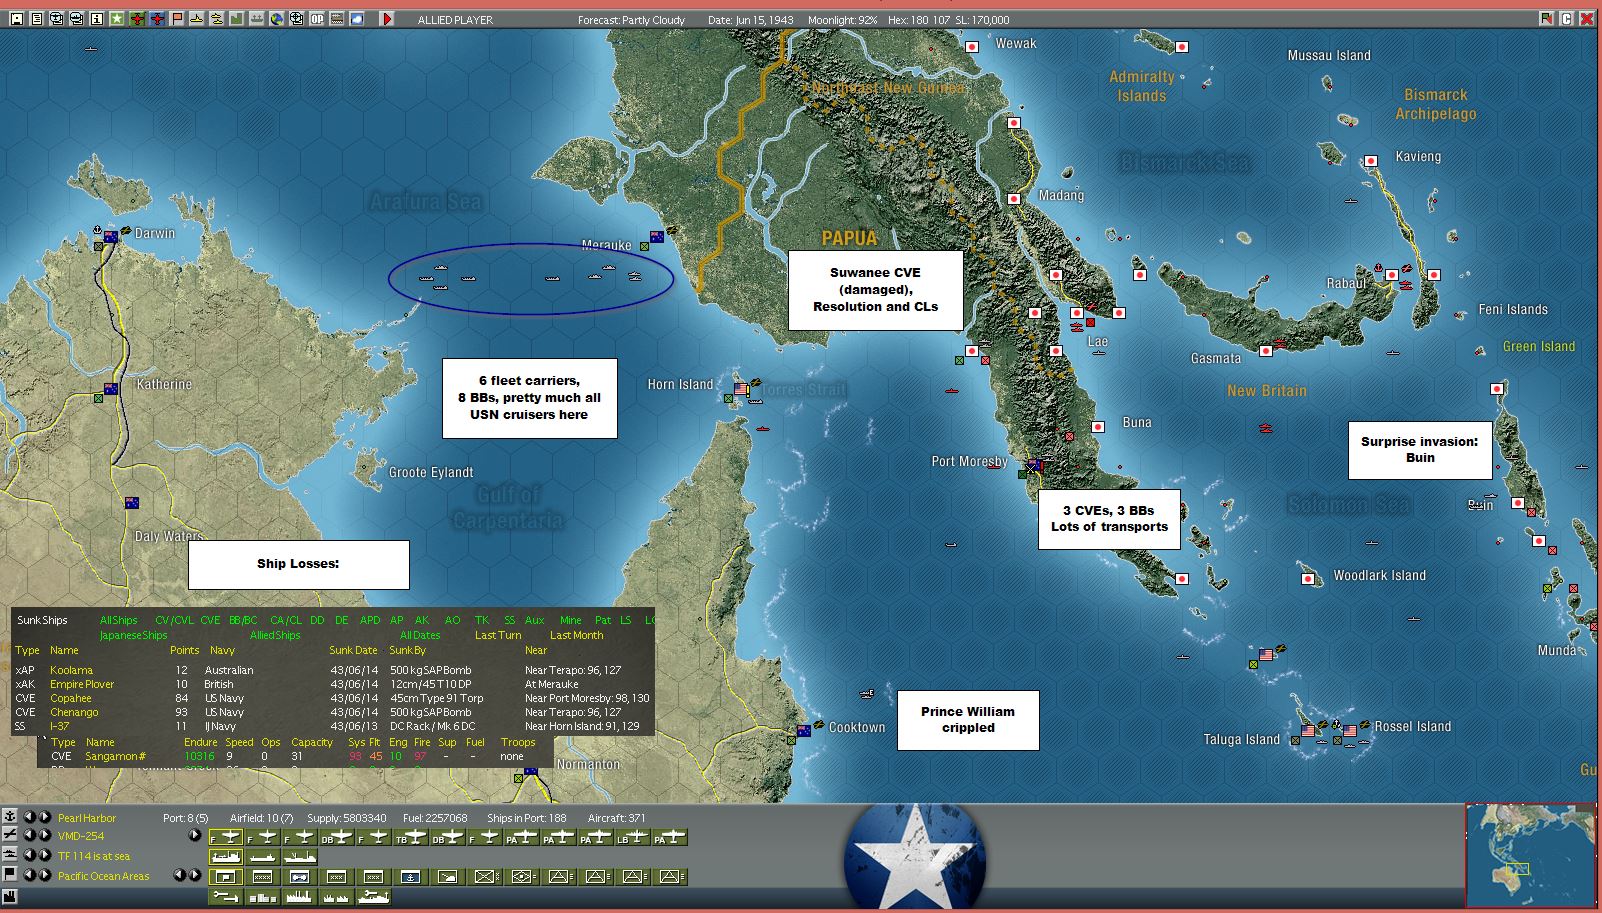Toggle Last Turn date filter
1602x913 pixels.
click(x=498, y=635)
